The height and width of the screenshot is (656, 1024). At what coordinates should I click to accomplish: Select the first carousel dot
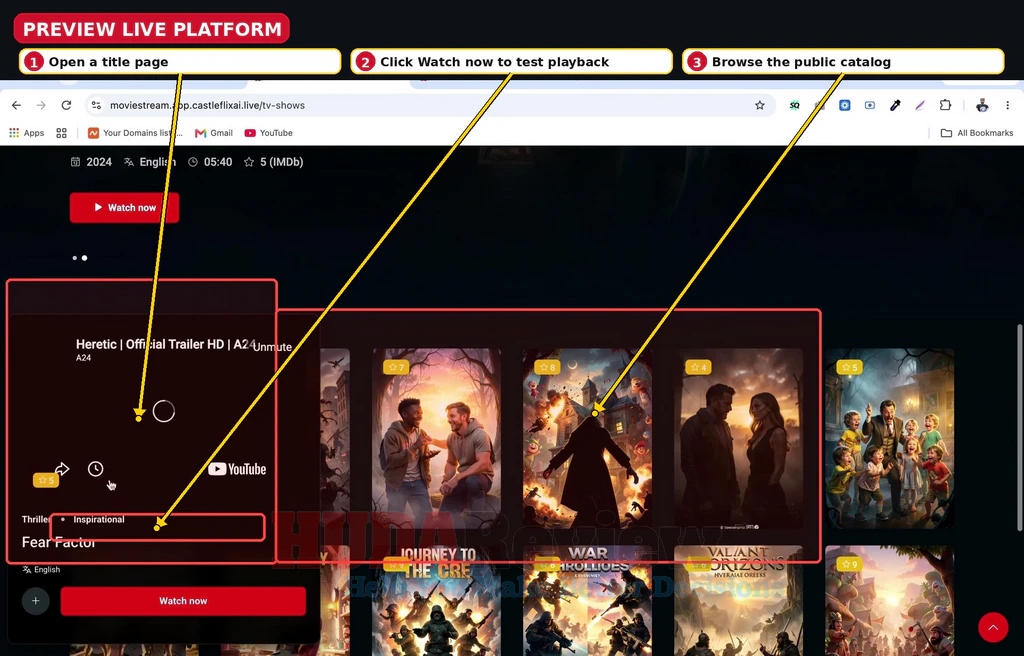[x=74, y=258]
